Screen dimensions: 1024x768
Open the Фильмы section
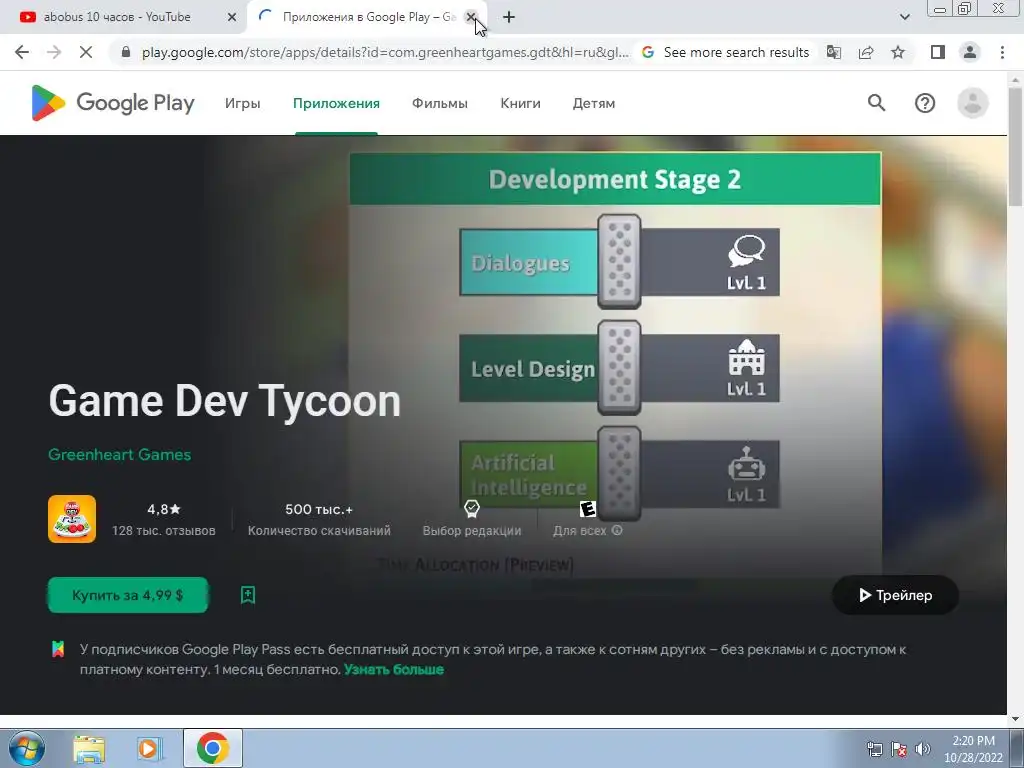440,103
